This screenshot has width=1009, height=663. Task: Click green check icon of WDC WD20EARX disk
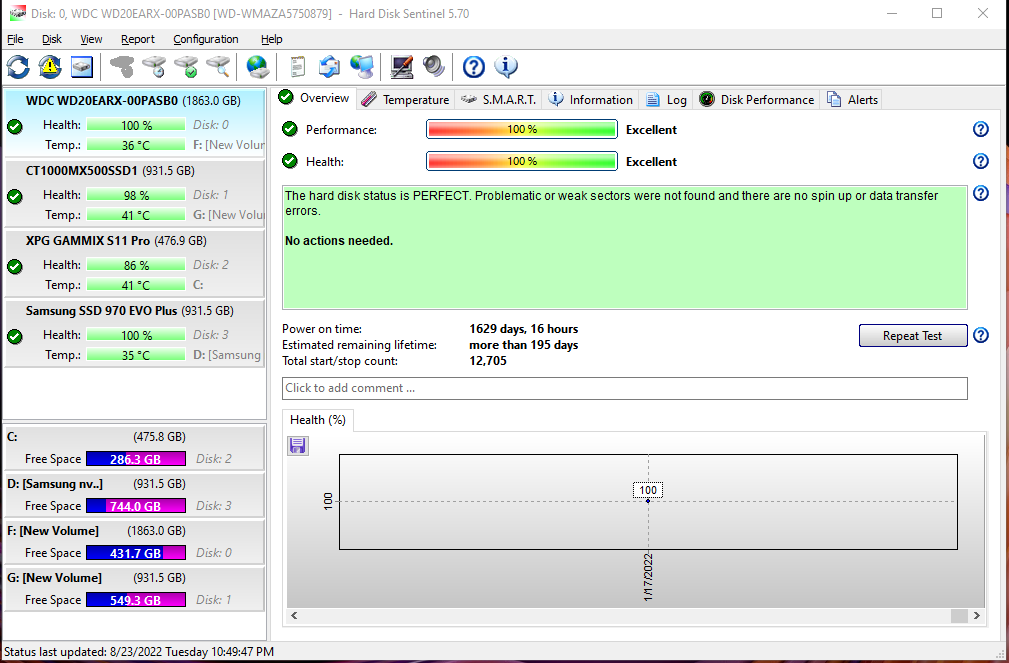pos(15,127)
